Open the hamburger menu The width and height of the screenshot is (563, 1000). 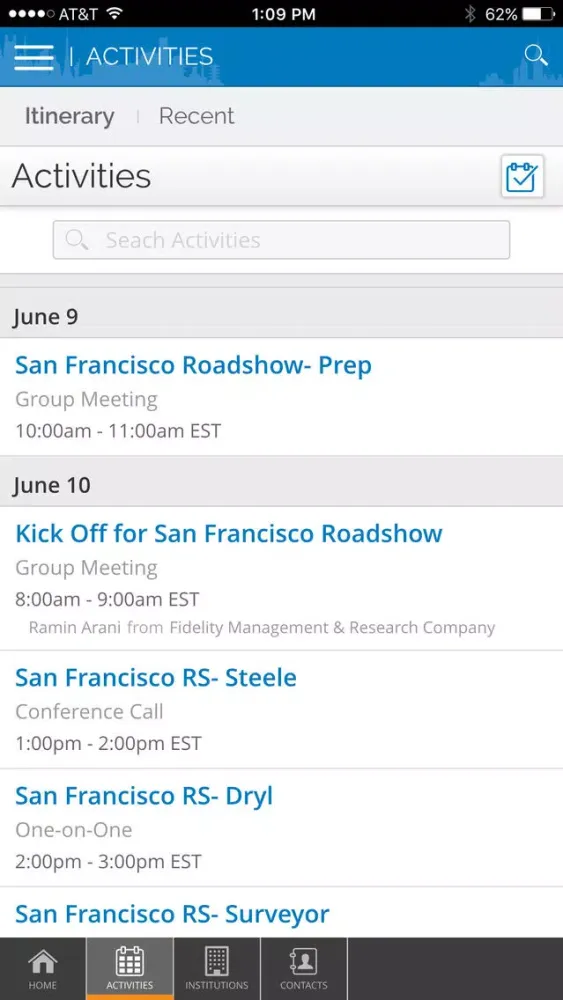pos(34,57)
